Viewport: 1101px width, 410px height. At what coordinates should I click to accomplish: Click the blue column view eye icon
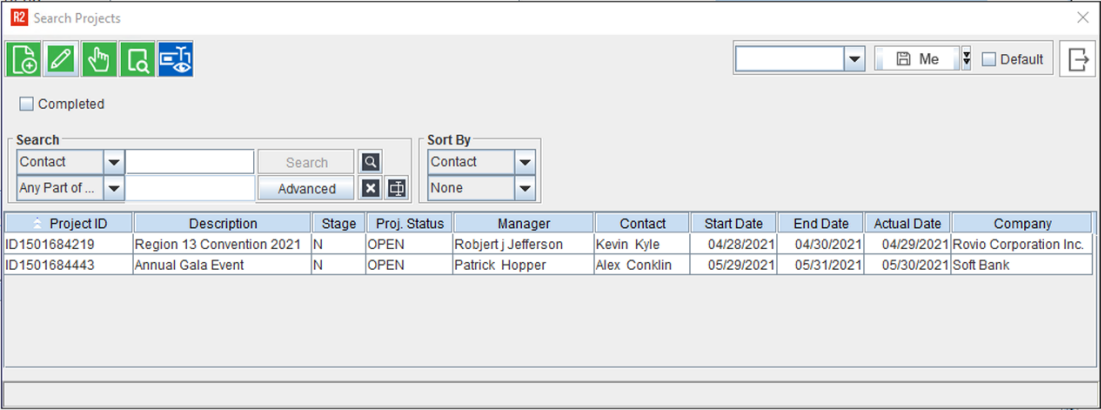click(175, 60)
